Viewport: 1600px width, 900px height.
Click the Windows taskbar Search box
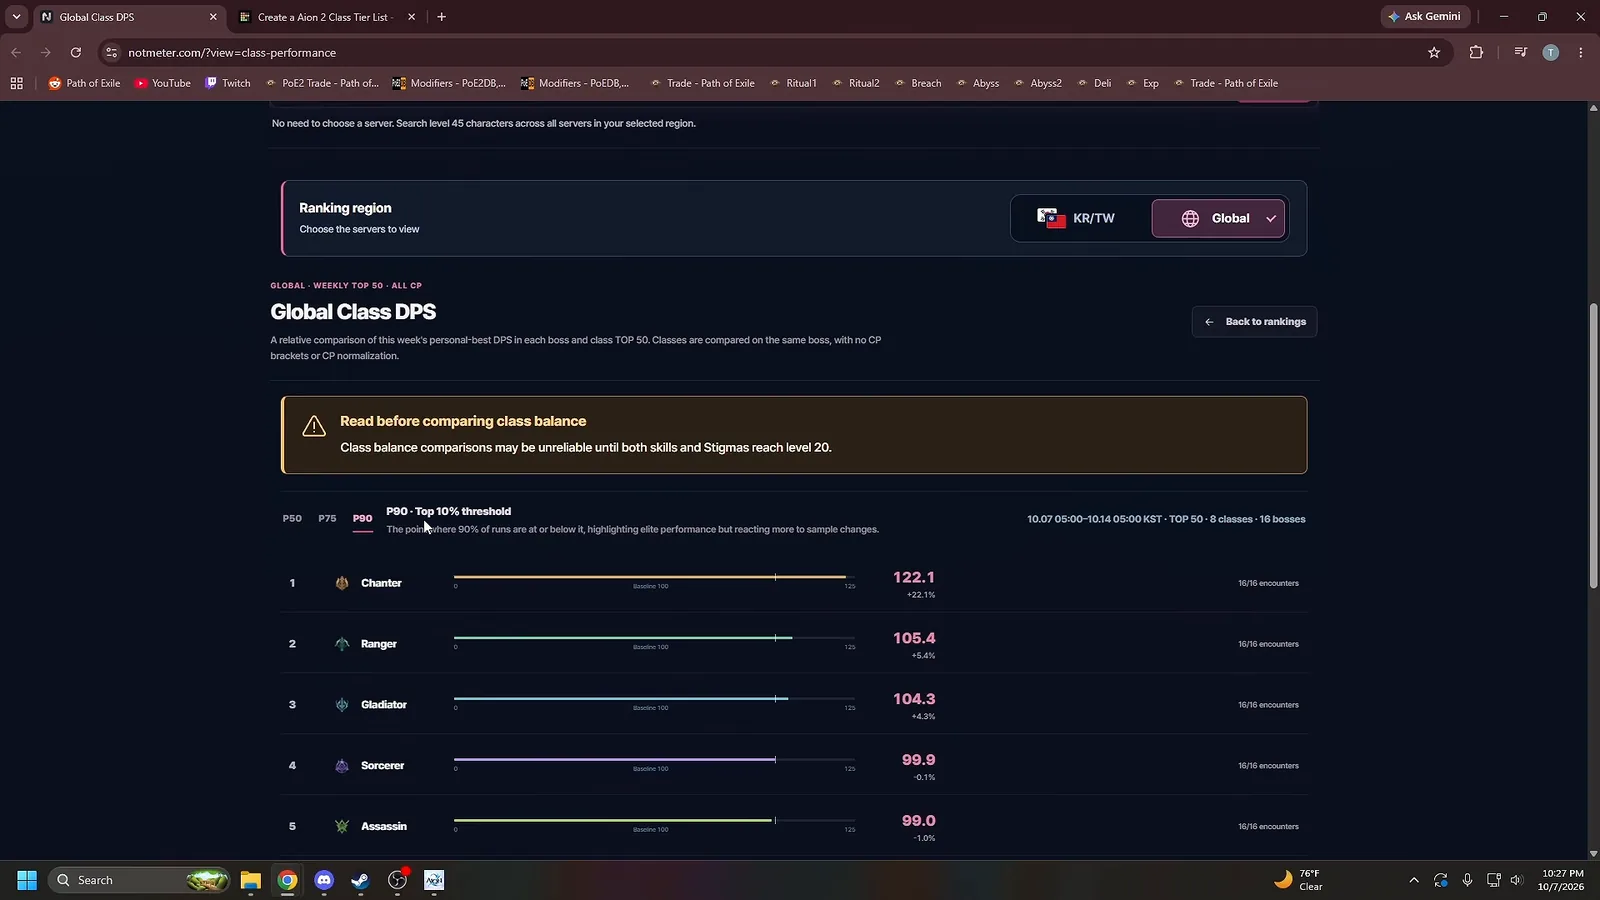click(138, 880)
